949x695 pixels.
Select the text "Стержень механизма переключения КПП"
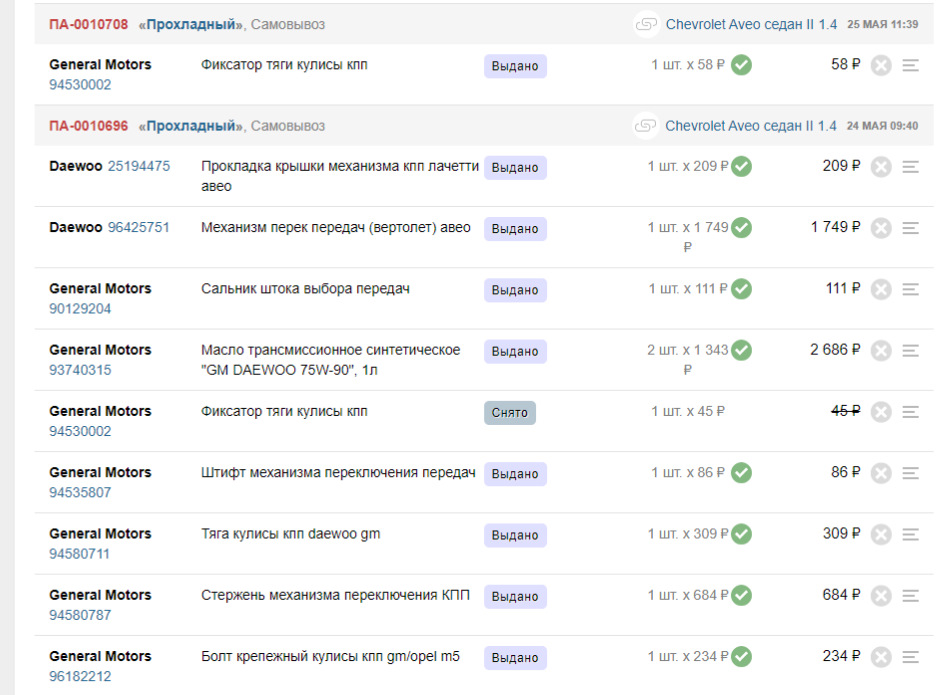click(x=335, y=595)
